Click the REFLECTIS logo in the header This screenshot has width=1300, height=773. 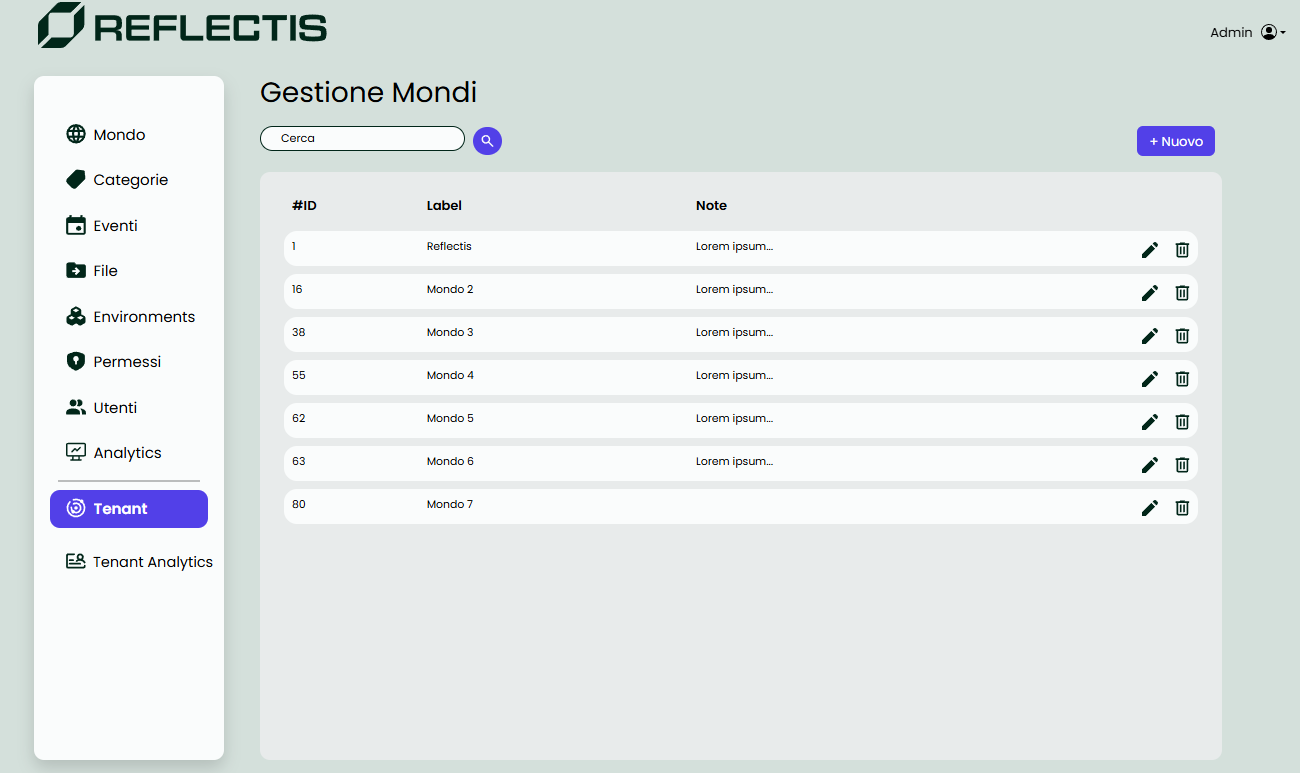(x=182, y=26)
